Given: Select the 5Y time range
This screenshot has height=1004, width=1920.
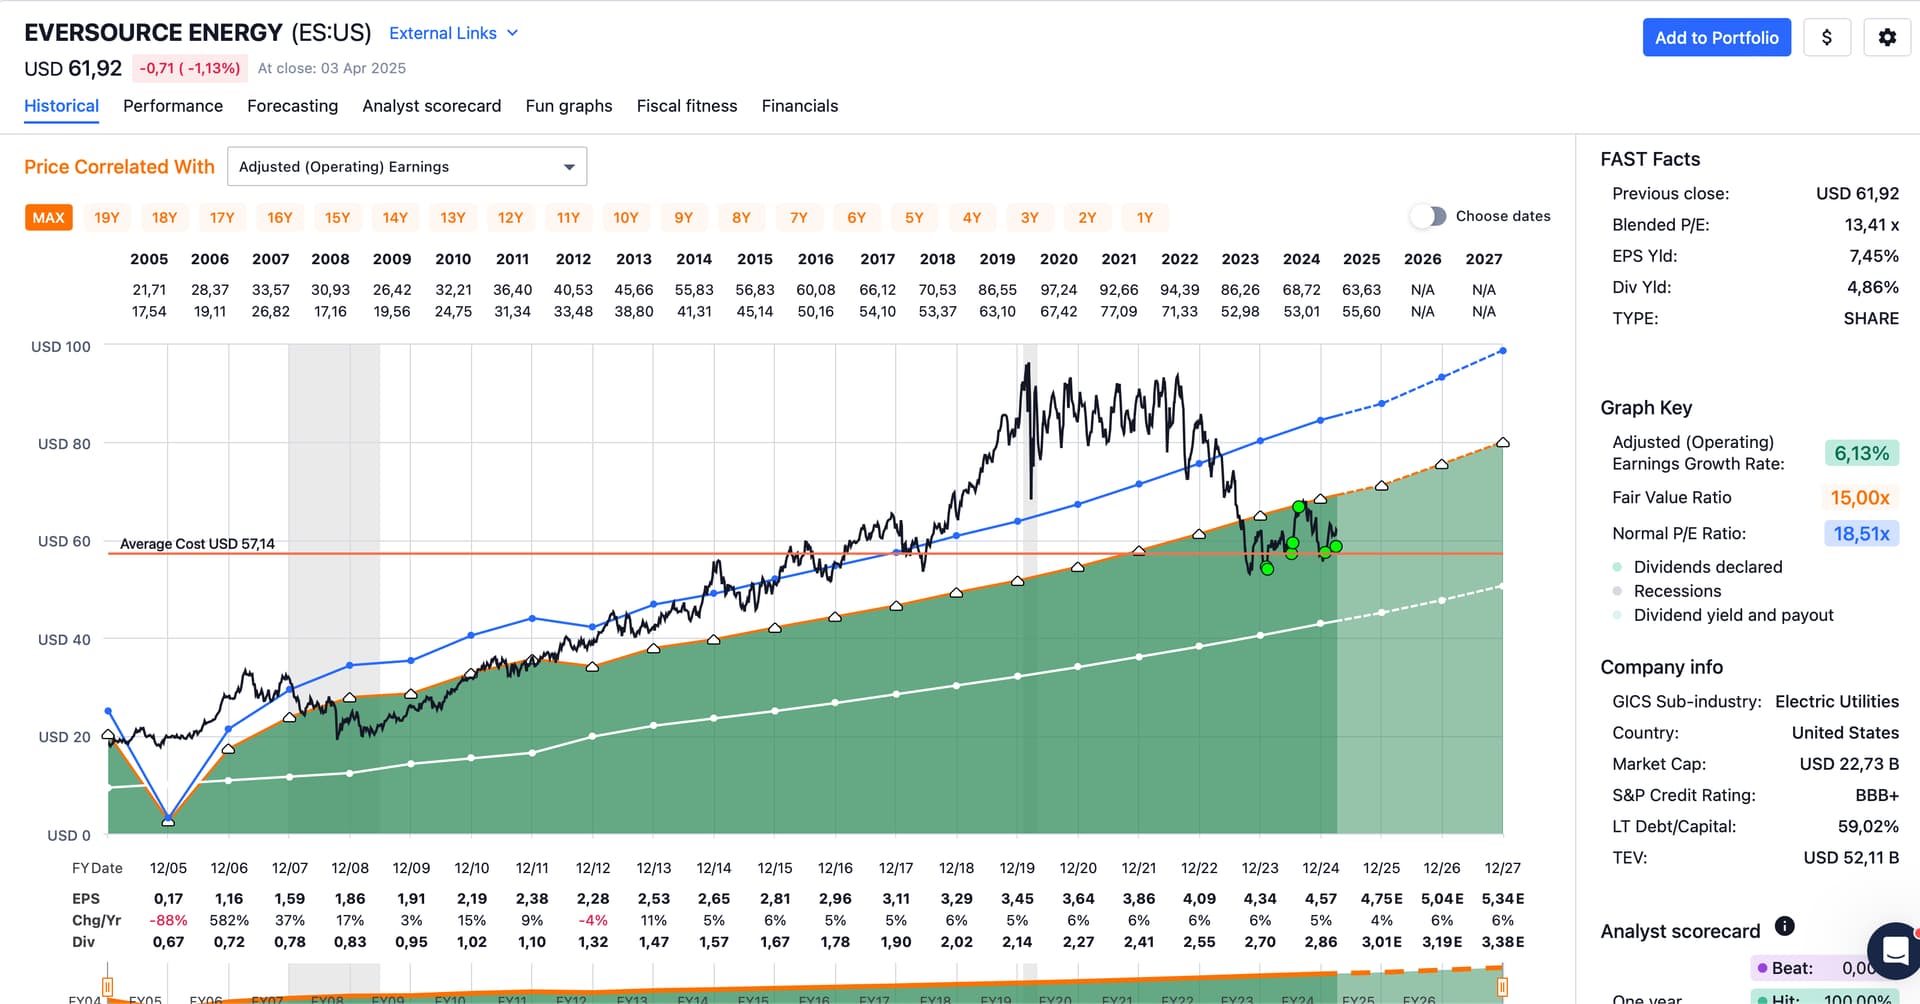Looking at the screenshot, I should pos(914,218).
